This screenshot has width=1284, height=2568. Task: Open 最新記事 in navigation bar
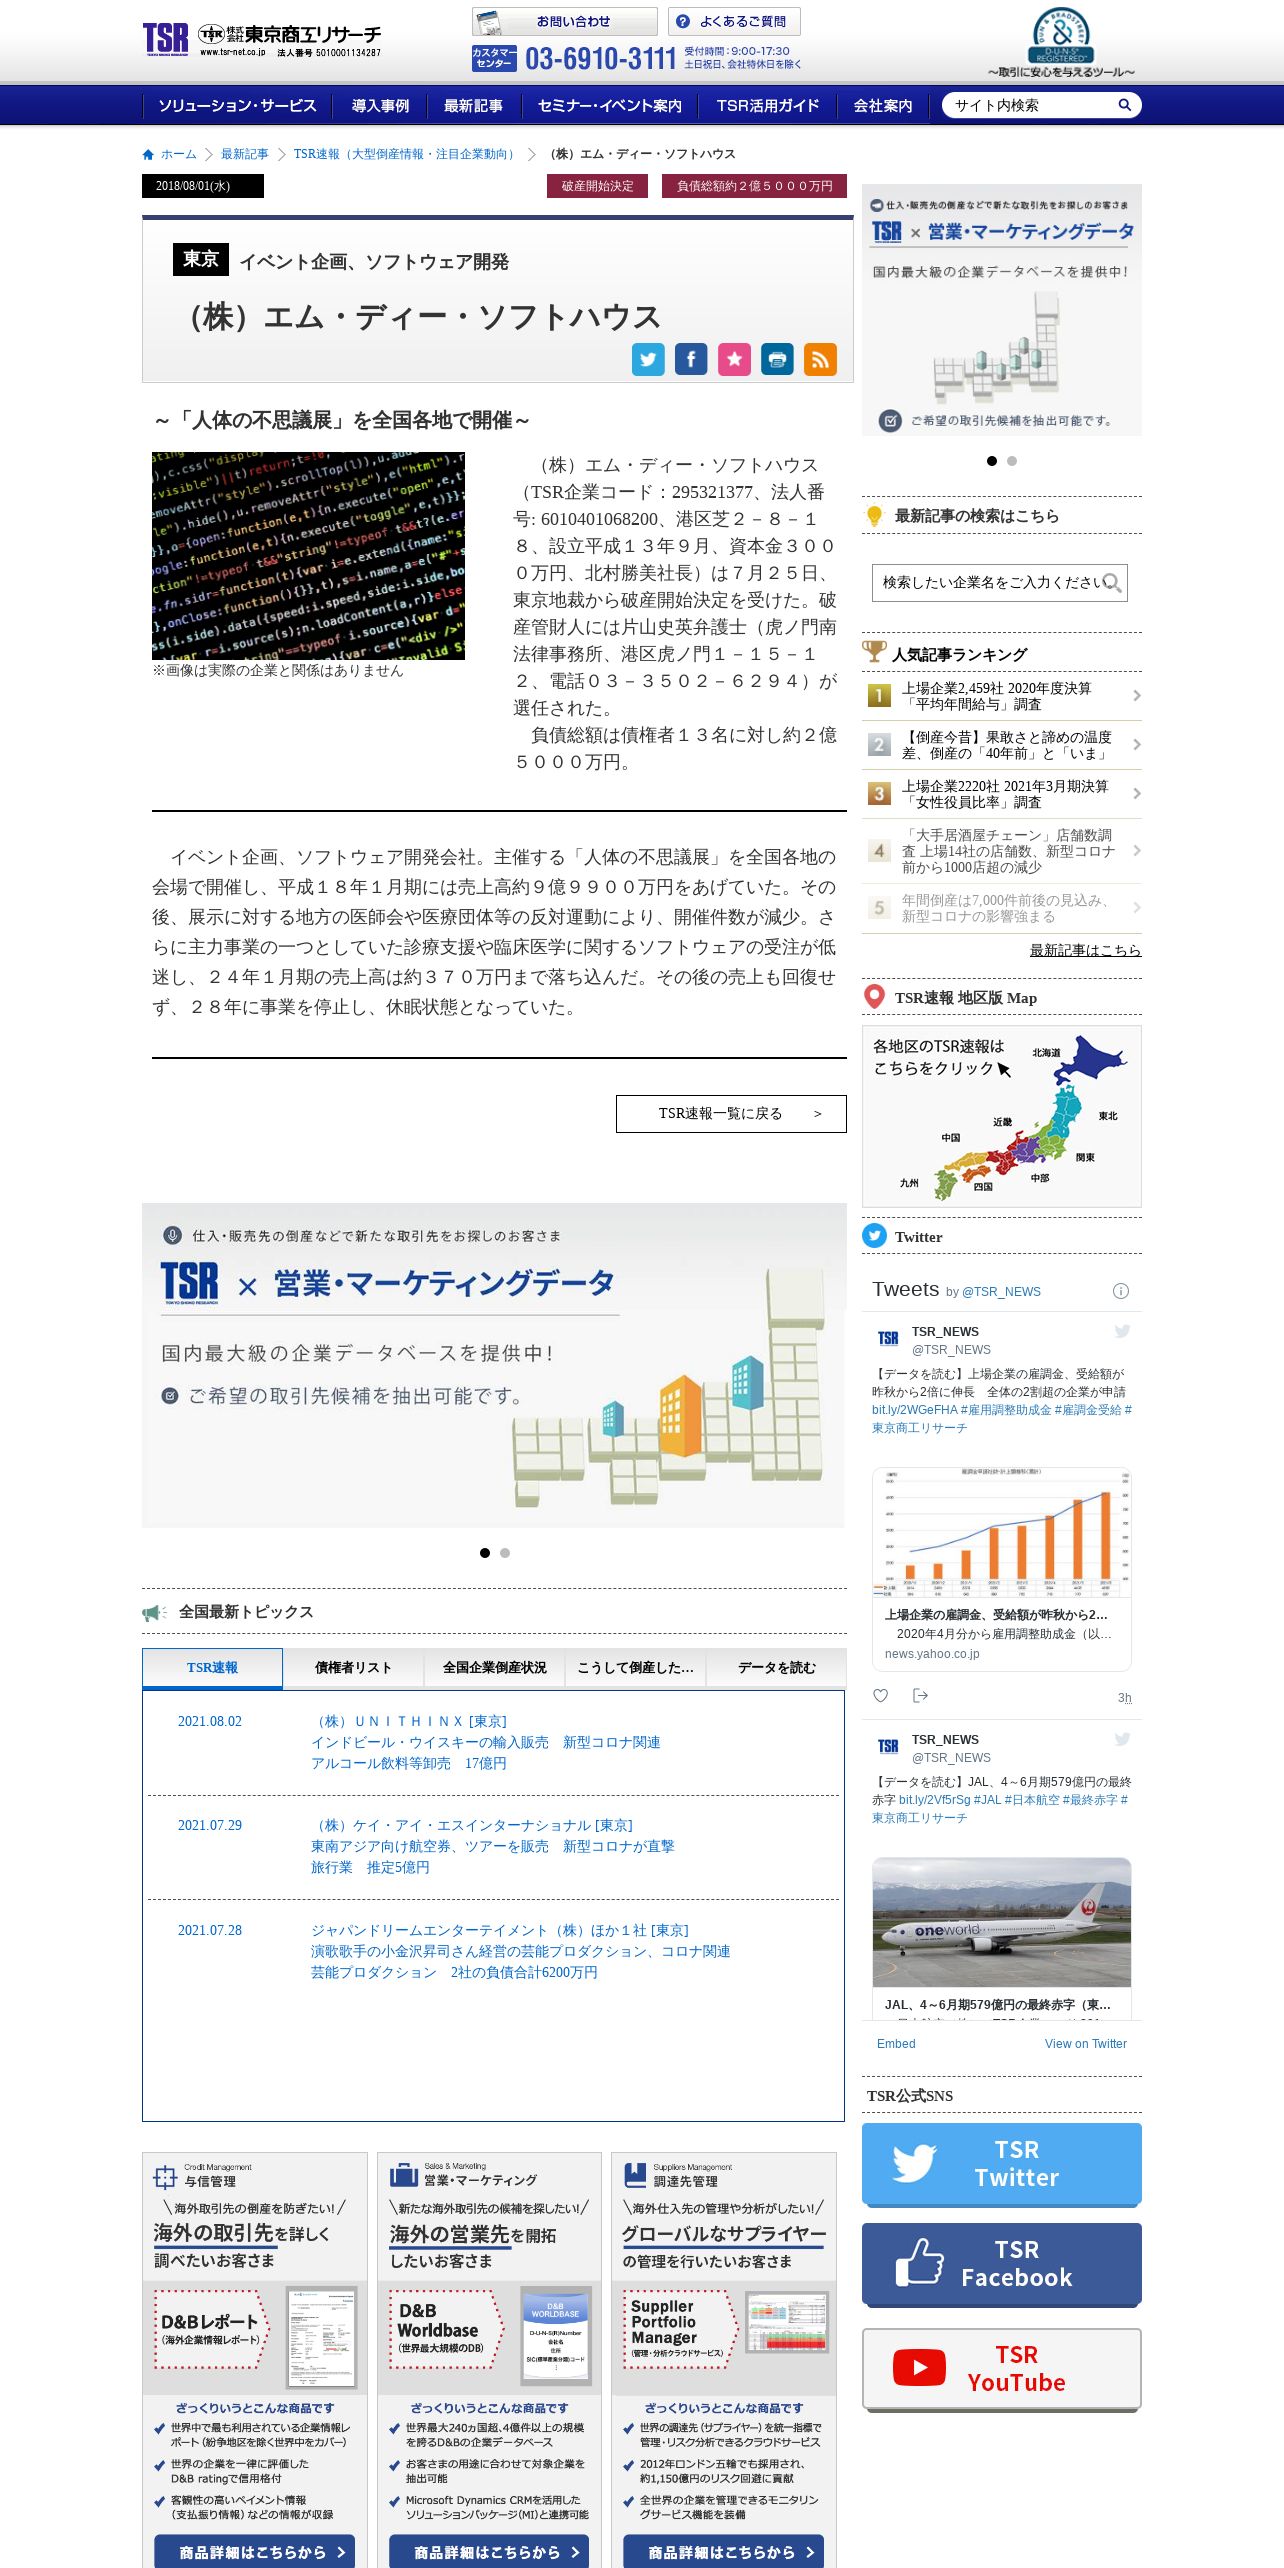[x=473, y=105]
